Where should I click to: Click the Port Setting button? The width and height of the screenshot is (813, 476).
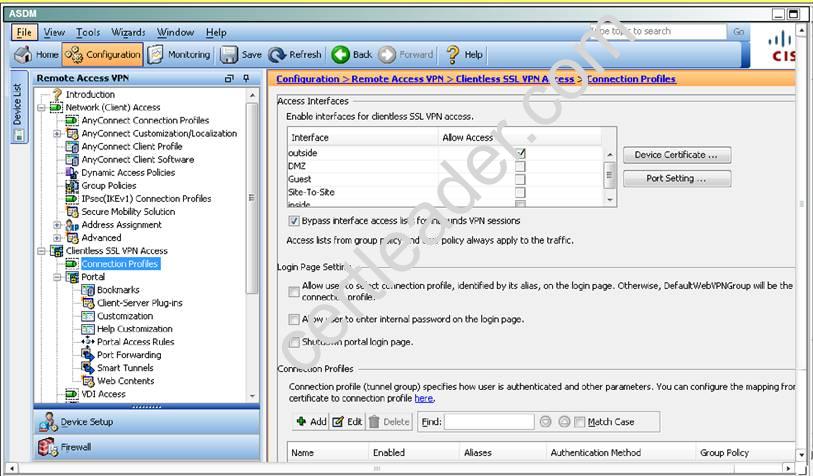[677, 178]
